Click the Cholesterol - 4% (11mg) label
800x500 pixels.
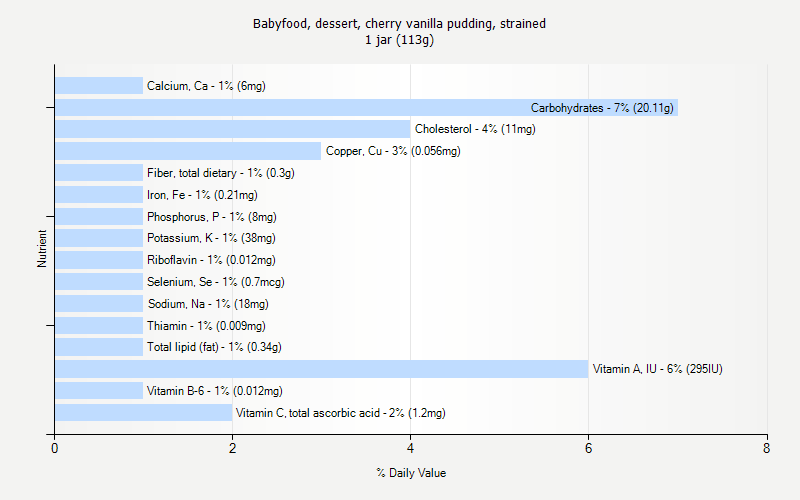tap(475, 129)
